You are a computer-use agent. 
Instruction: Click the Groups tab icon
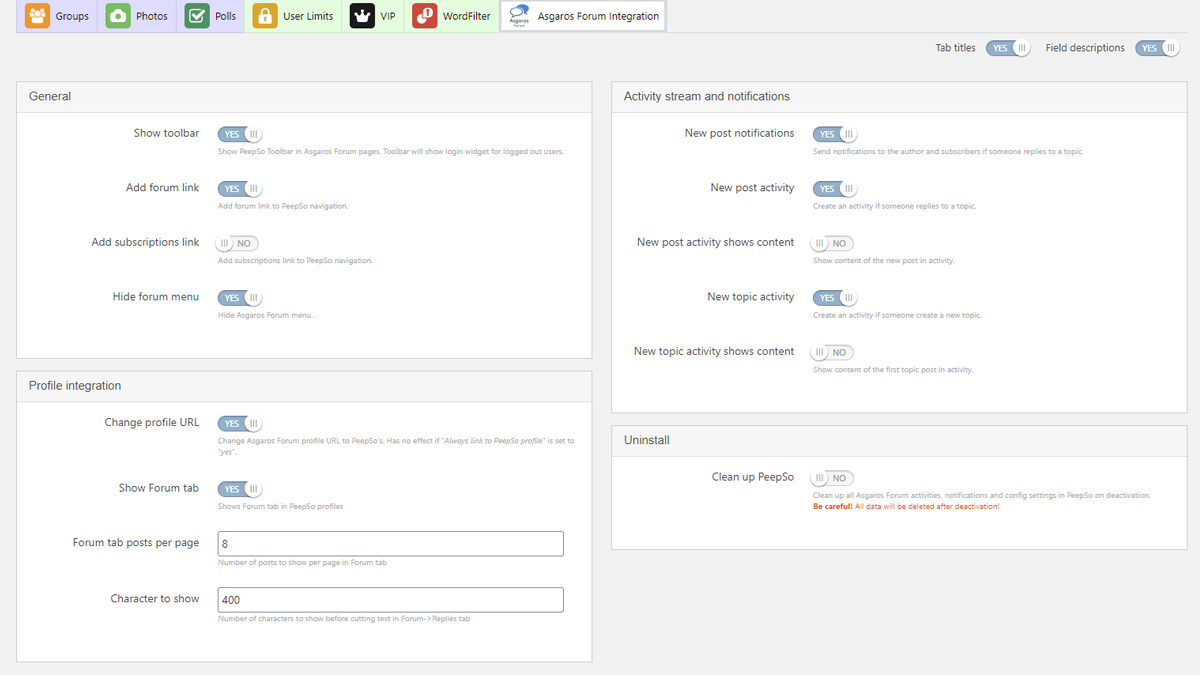click(37, 16)
